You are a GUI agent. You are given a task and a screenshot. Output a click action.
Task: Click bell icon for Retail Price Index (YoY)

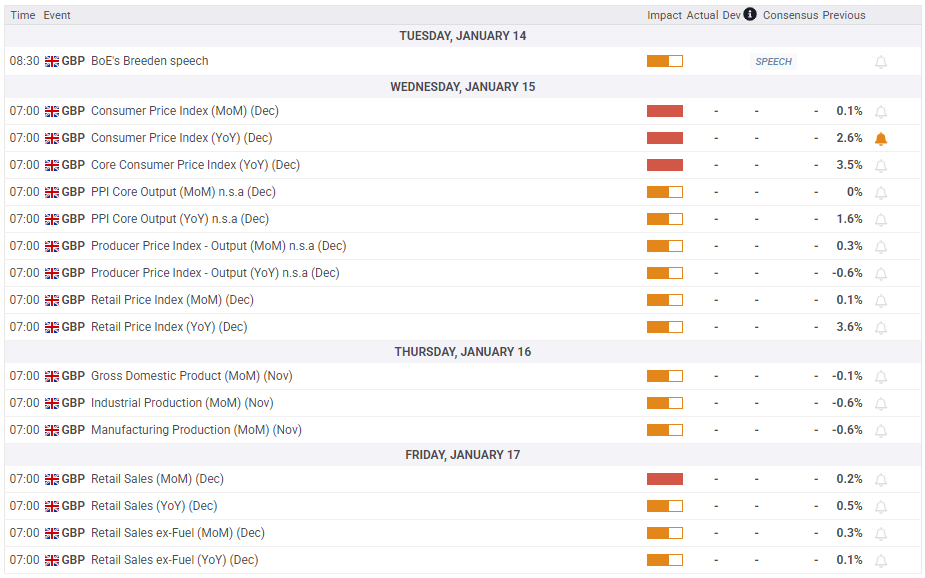tap(881, 327)
